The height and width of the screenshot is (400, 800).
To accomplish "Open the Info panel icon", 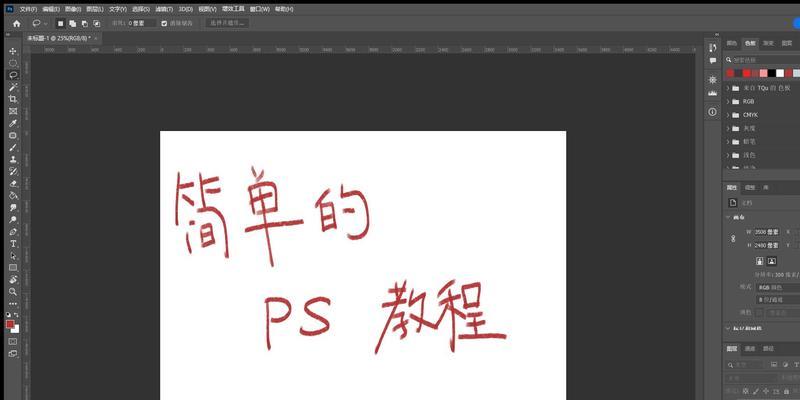I will click(x=713, y=112).
